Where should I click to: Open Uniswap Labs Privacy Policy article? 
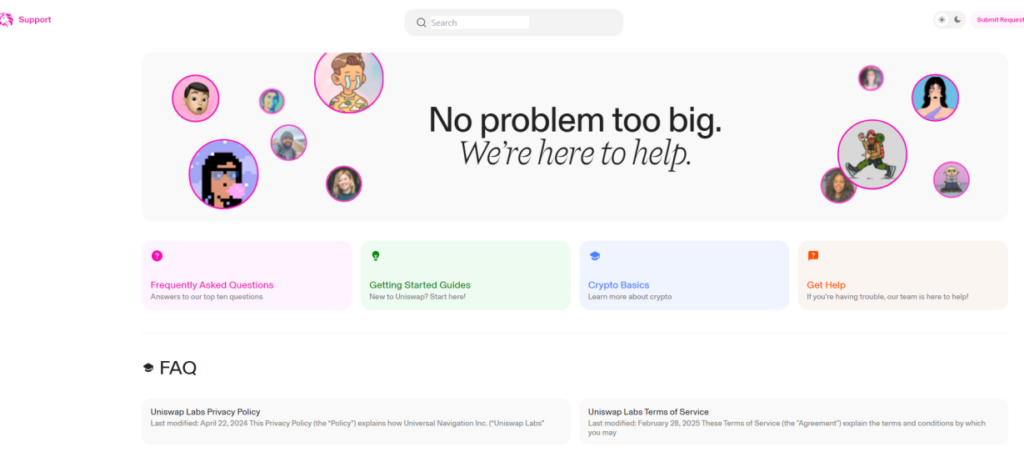pos(356,421)
